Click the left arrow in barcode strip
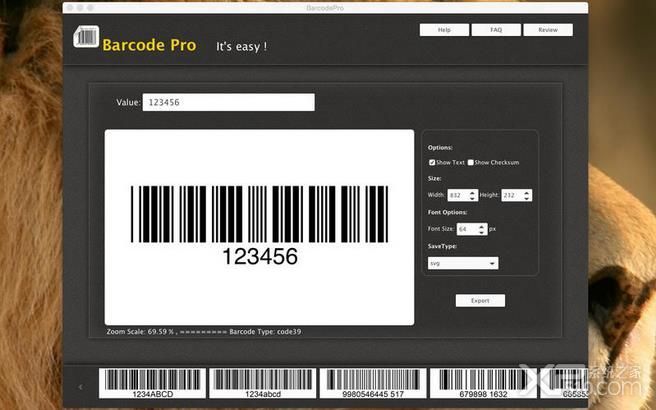 coord(80,387)
